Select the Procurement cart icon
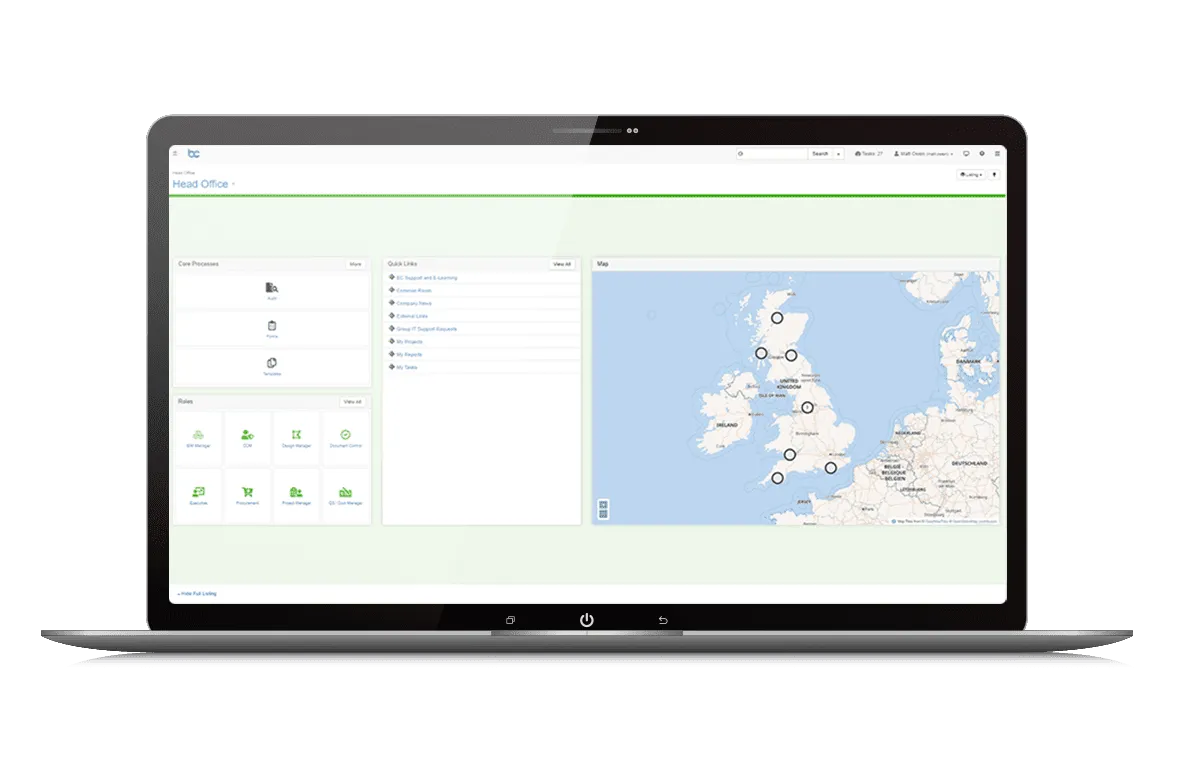 click(x=247, y=492)
